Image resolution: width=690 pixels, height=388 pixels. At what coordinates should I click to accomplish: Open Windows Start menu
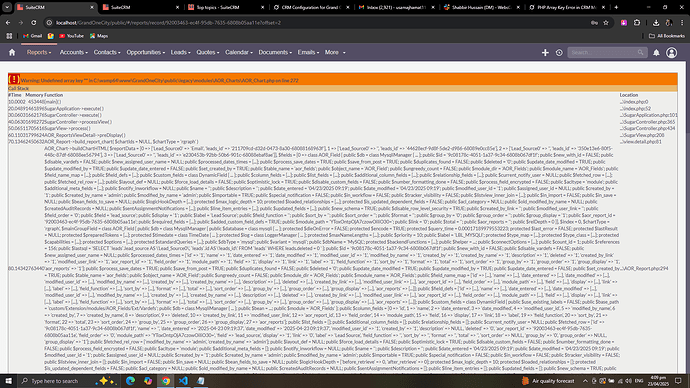pos(8,381)
